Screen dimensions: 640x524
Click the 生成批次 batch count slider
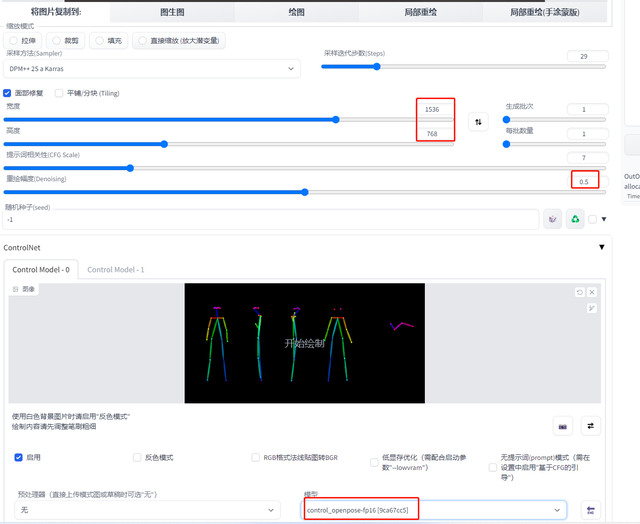point(555,120)
